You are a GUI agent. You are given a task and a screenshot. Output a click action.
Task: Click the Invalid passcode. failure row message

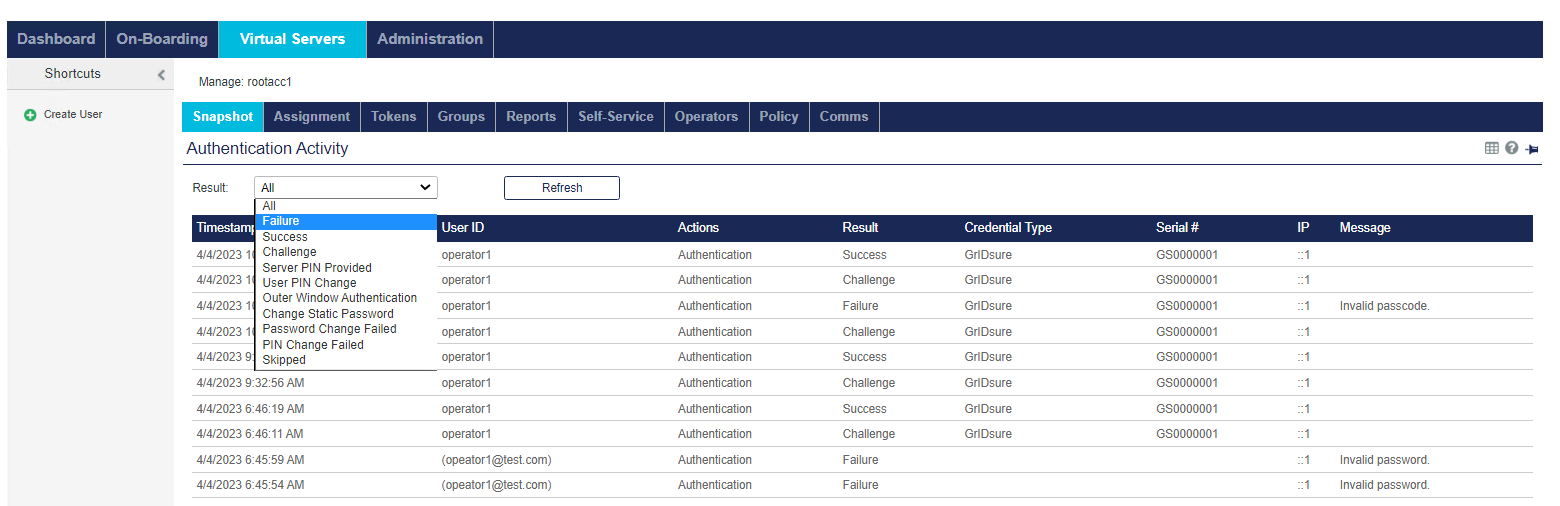(x=1384, y=306)
